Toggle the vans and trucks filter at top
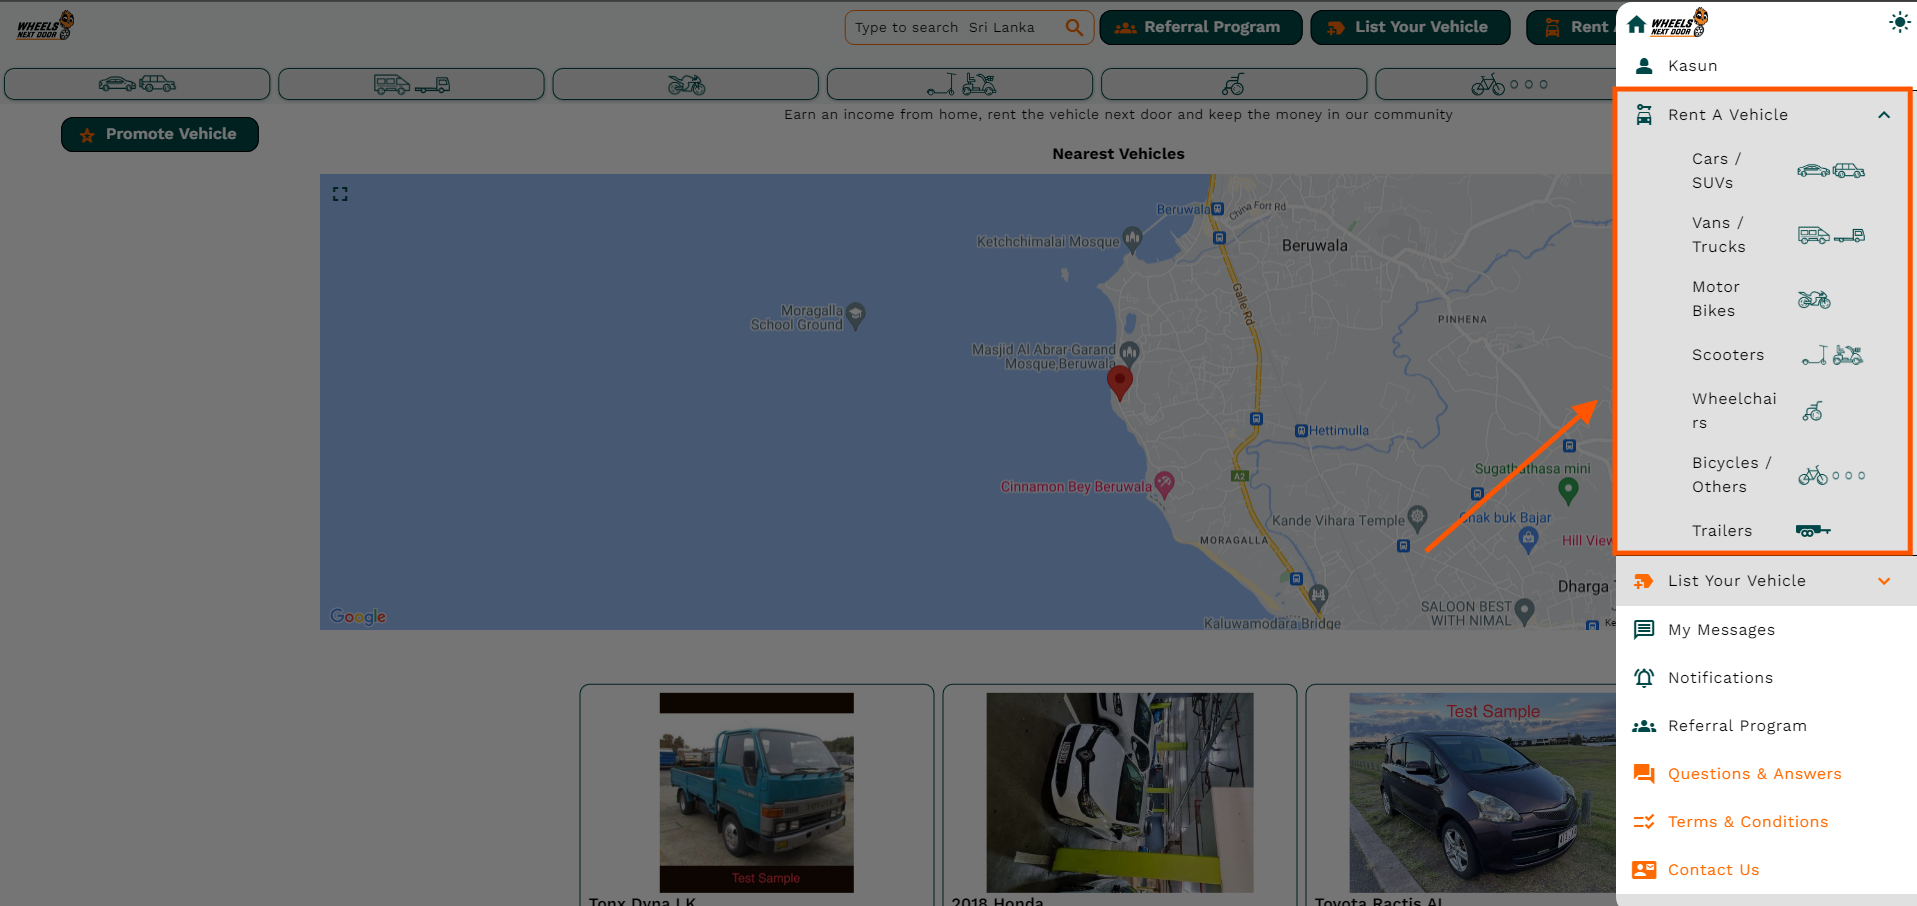1917x906 pixels. tap(411, 84)
